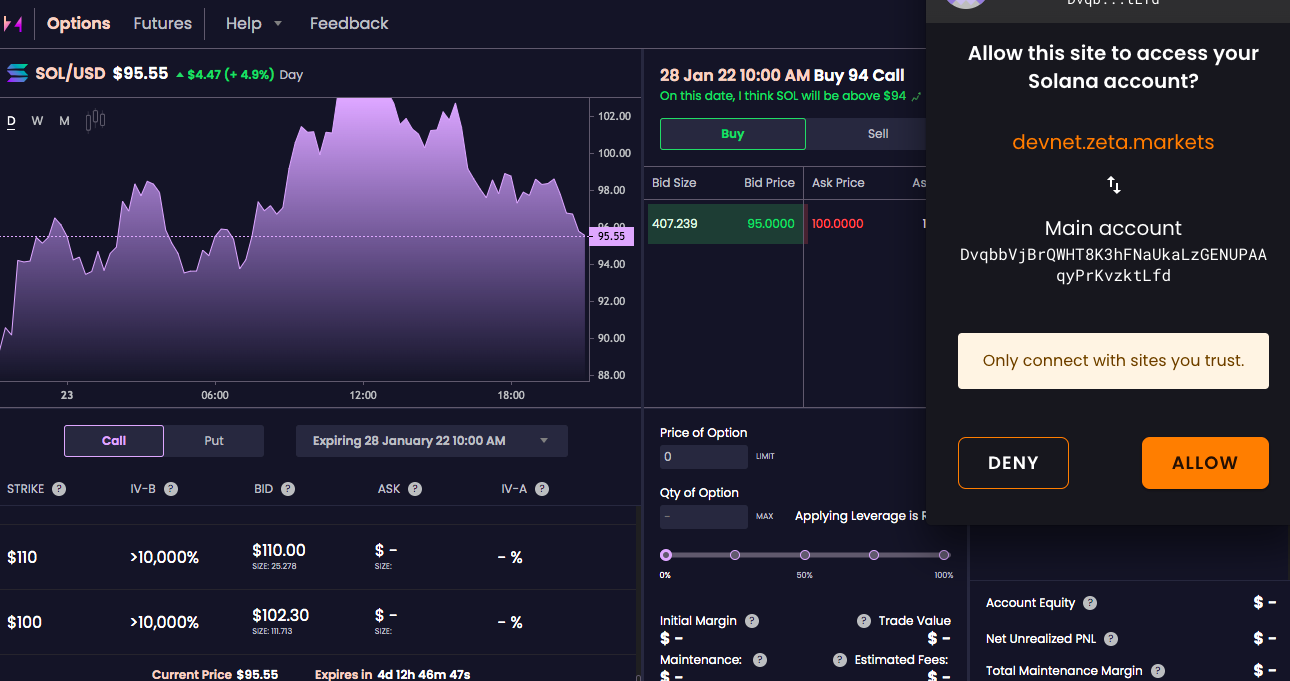
Task: Click help icon beside Initial Margin
Action: point(752,621)
